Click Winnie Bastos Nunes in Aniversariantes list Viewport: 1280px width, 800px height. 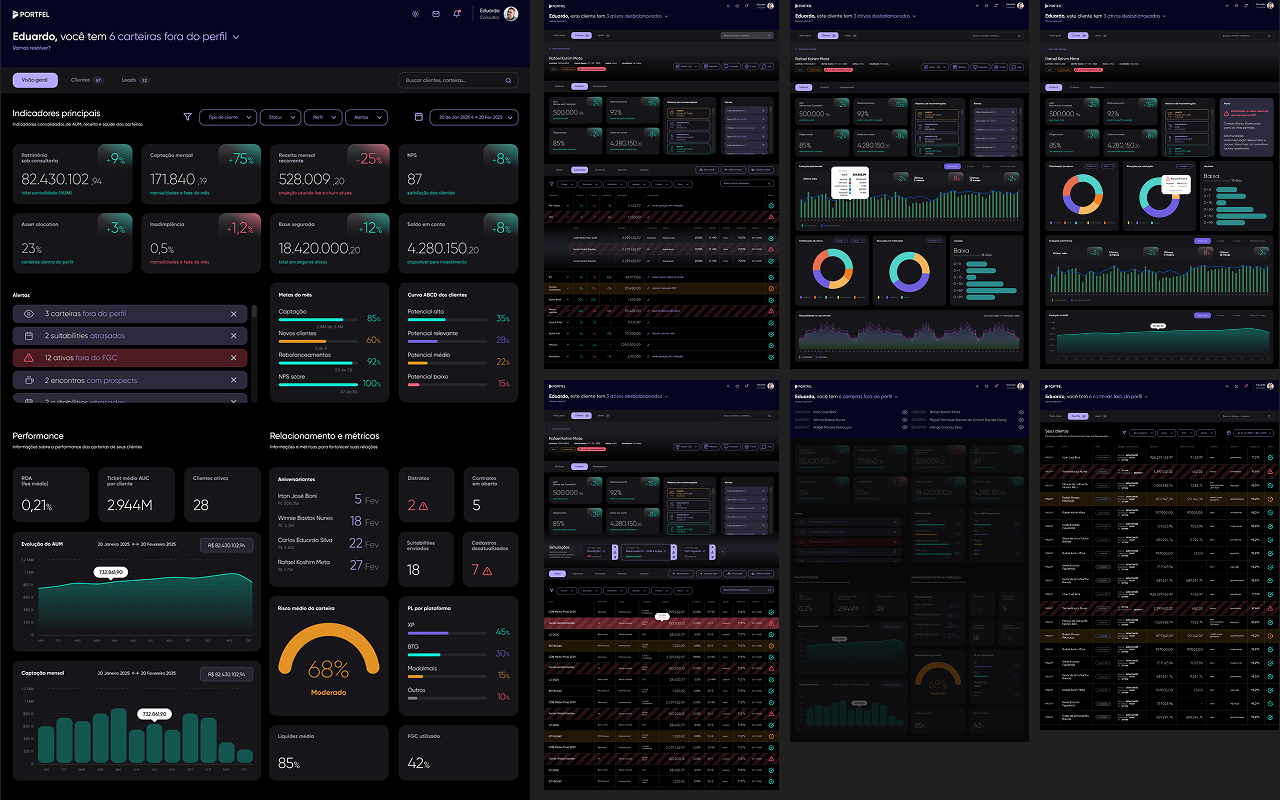tap(305, 518)
